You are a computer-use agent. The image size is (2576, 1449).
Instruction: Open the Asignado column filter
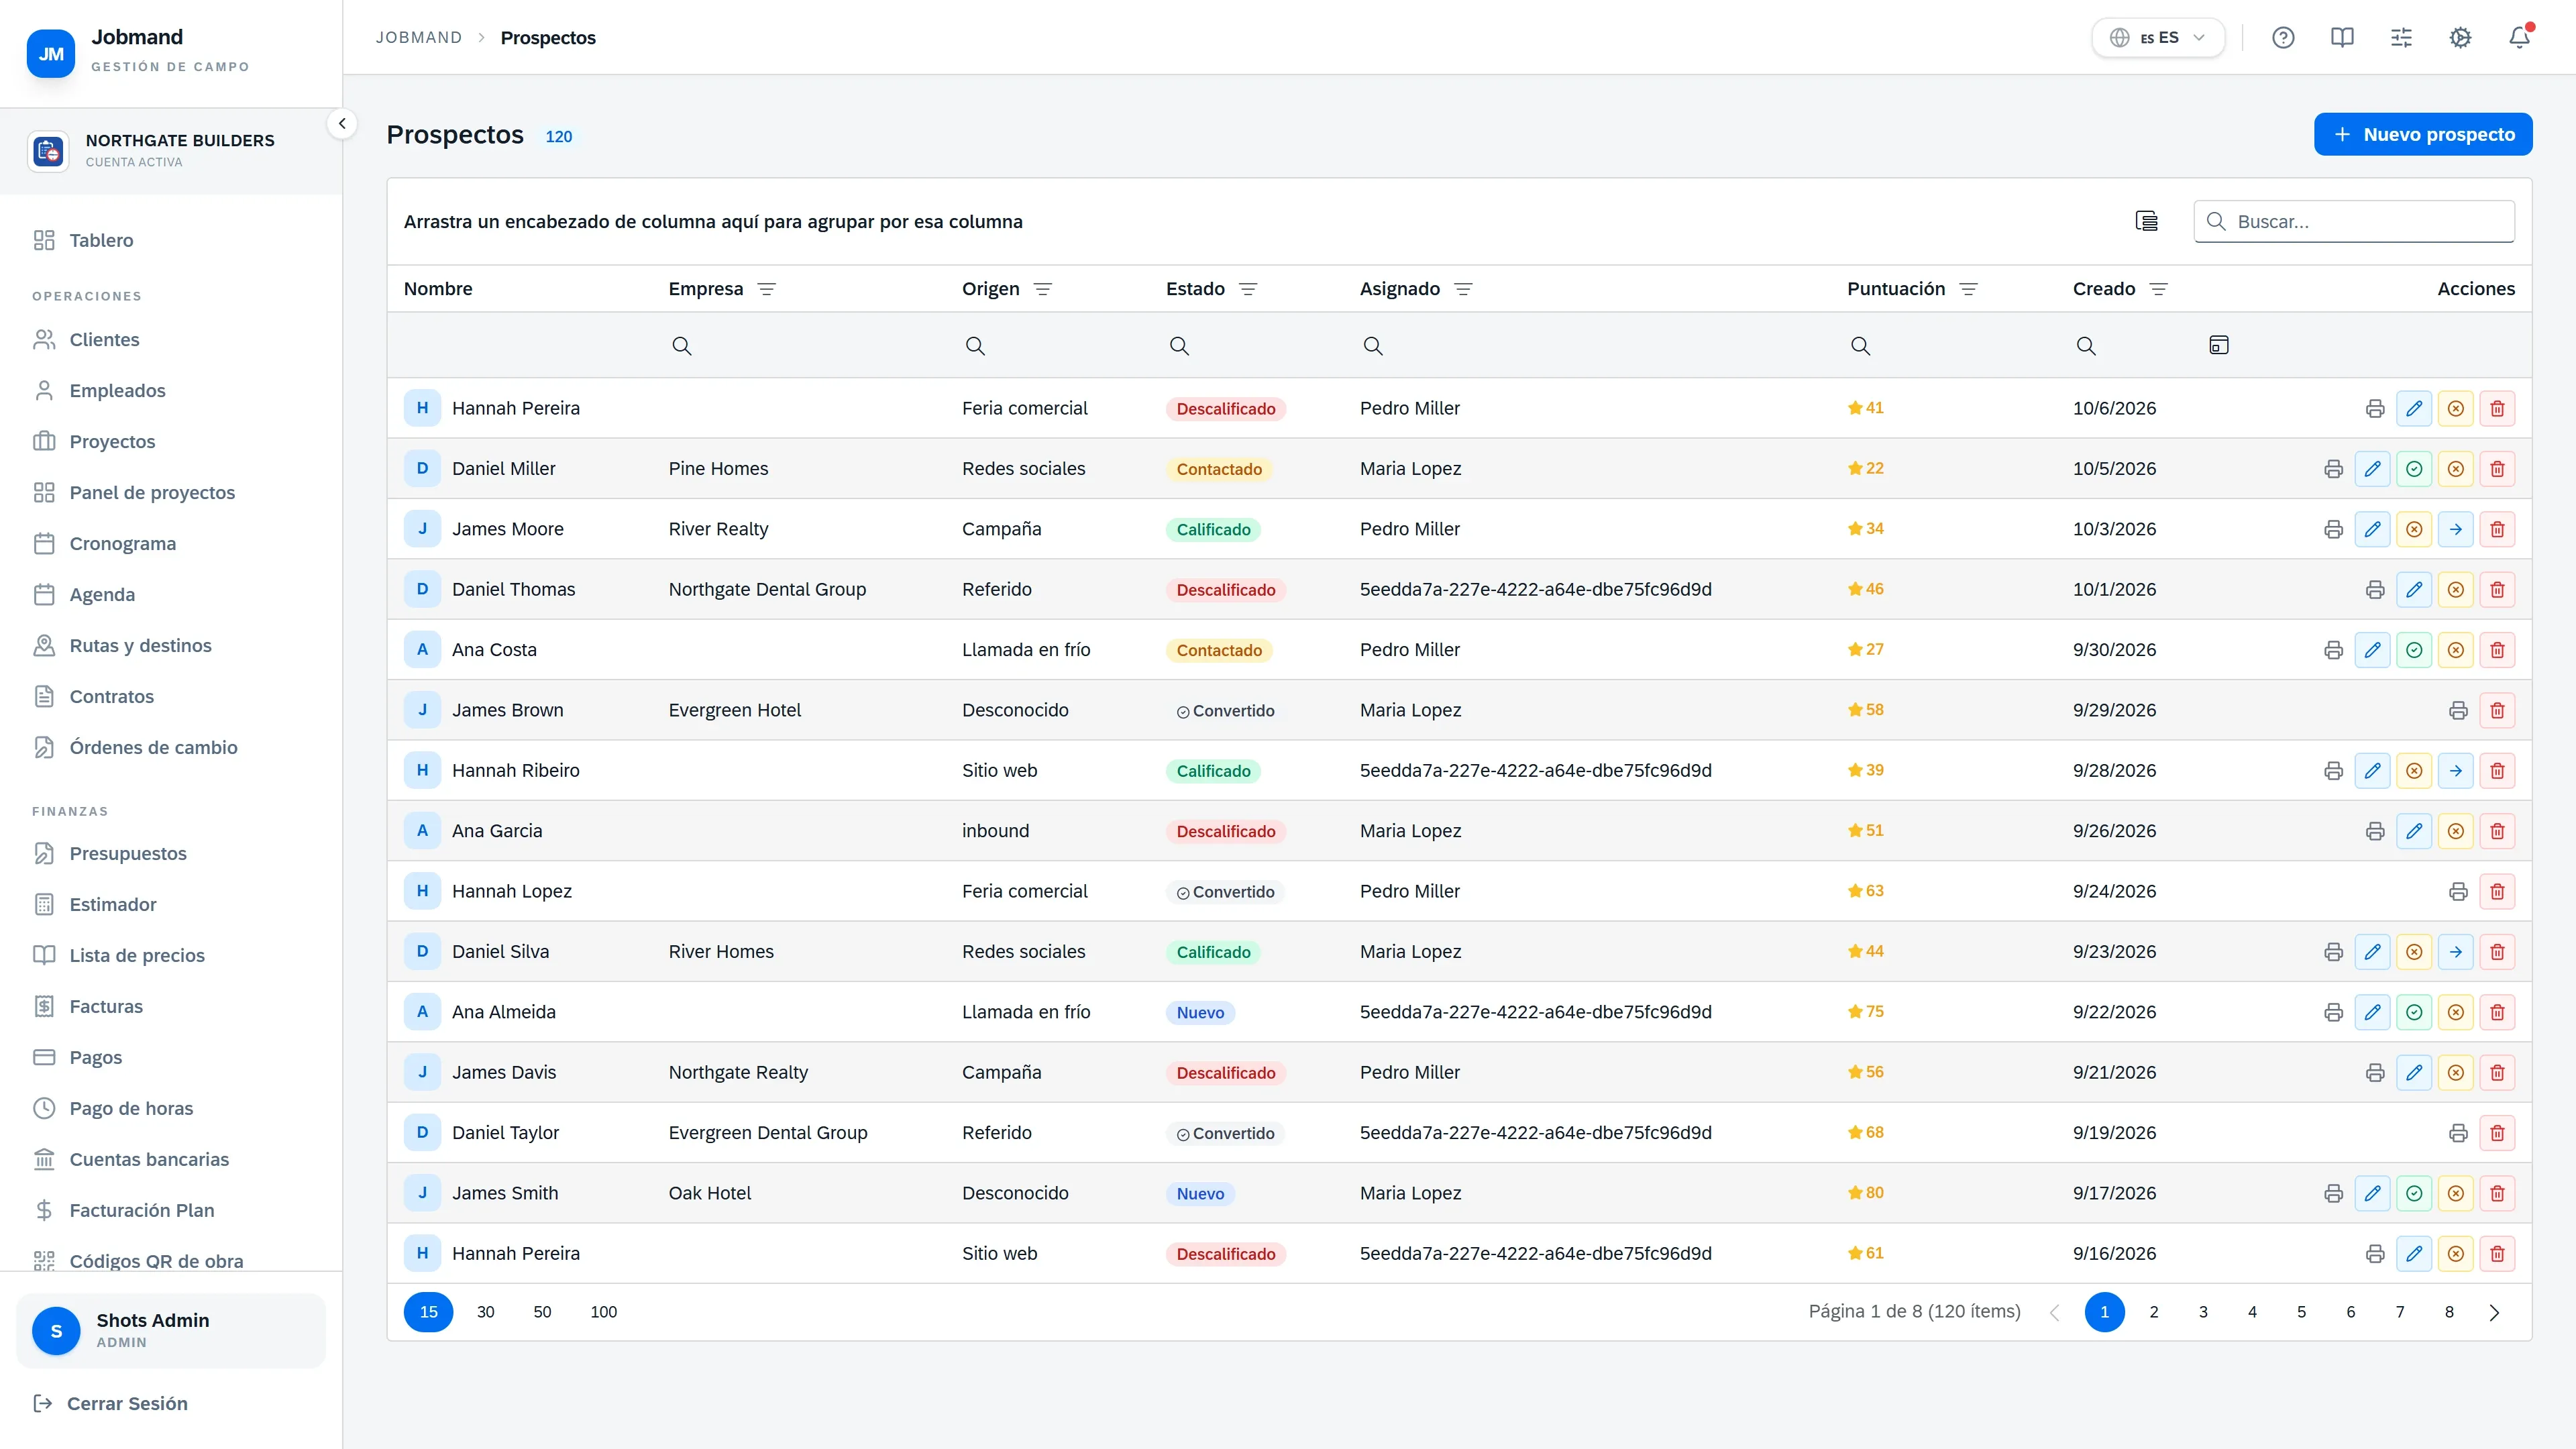point(1463,289)
